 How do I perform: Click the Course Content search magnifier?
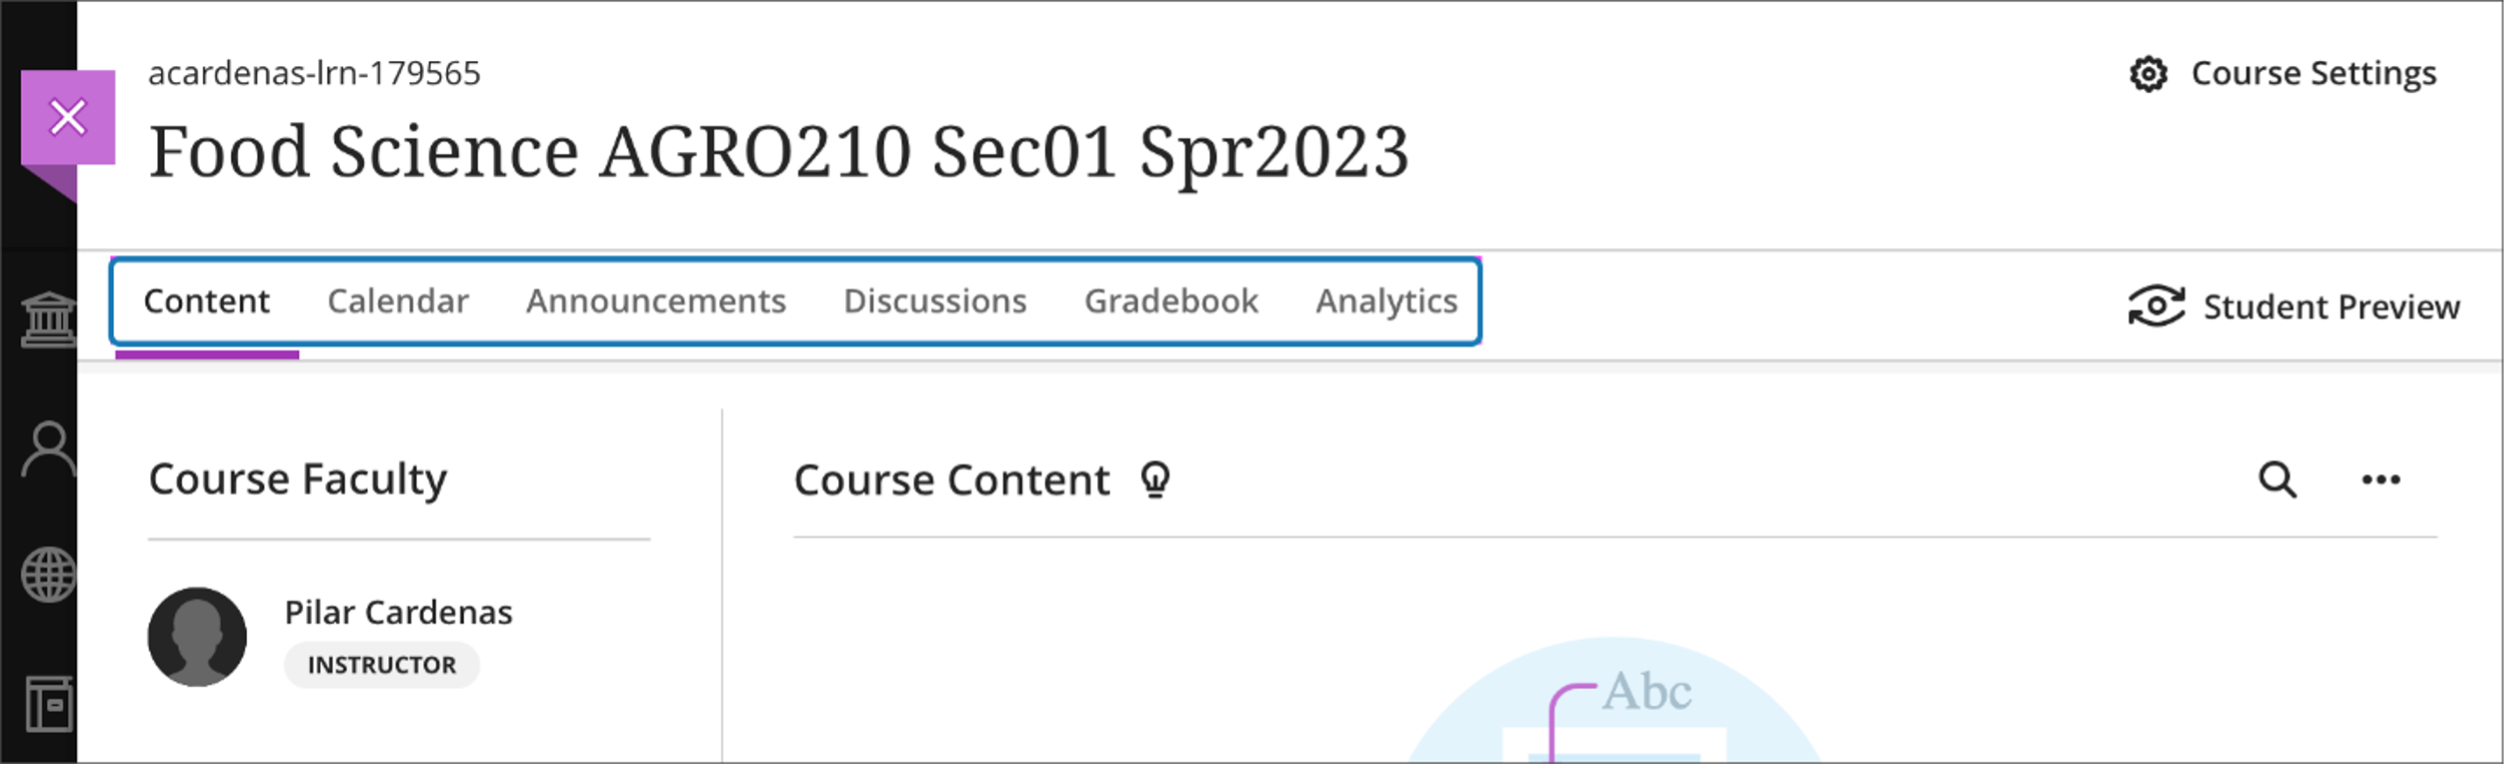click(x=2277, y=480)
